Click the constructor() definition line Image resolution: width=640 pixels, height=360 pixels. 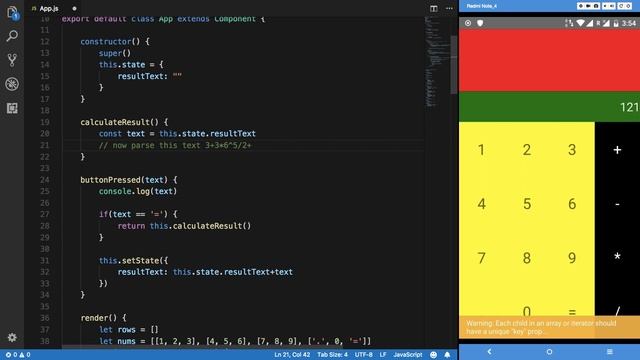pos(115,42)
